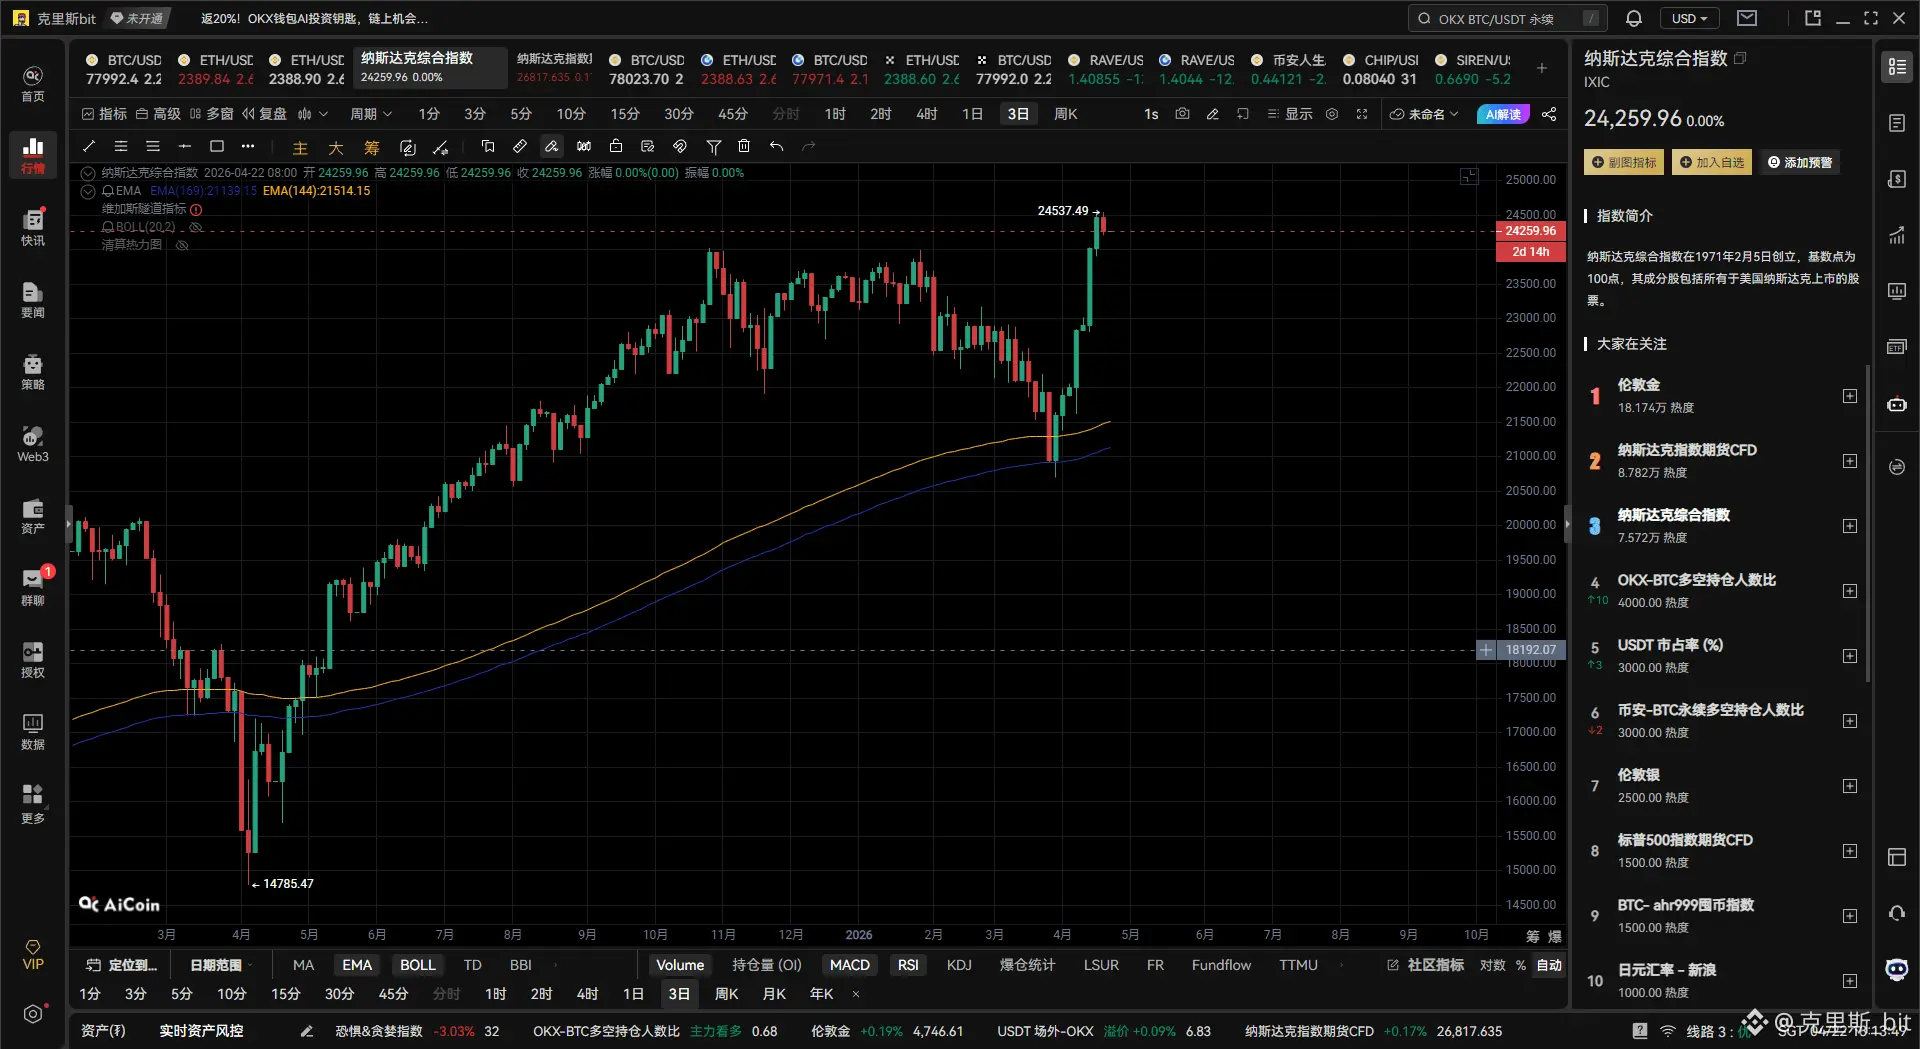The width and height of the screenshot is (1920, 1049).
Task: Click the 添加预警 add alert button
Action: [1800, 162]
